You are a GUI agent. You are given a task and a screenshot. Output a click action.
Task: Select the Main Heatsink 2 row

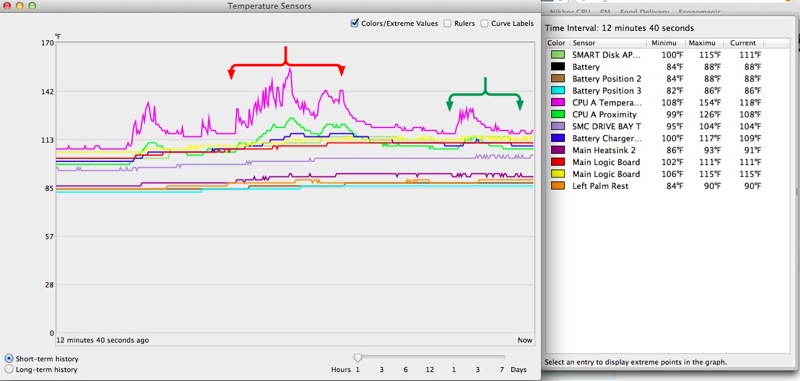click(x=668, y=150)
